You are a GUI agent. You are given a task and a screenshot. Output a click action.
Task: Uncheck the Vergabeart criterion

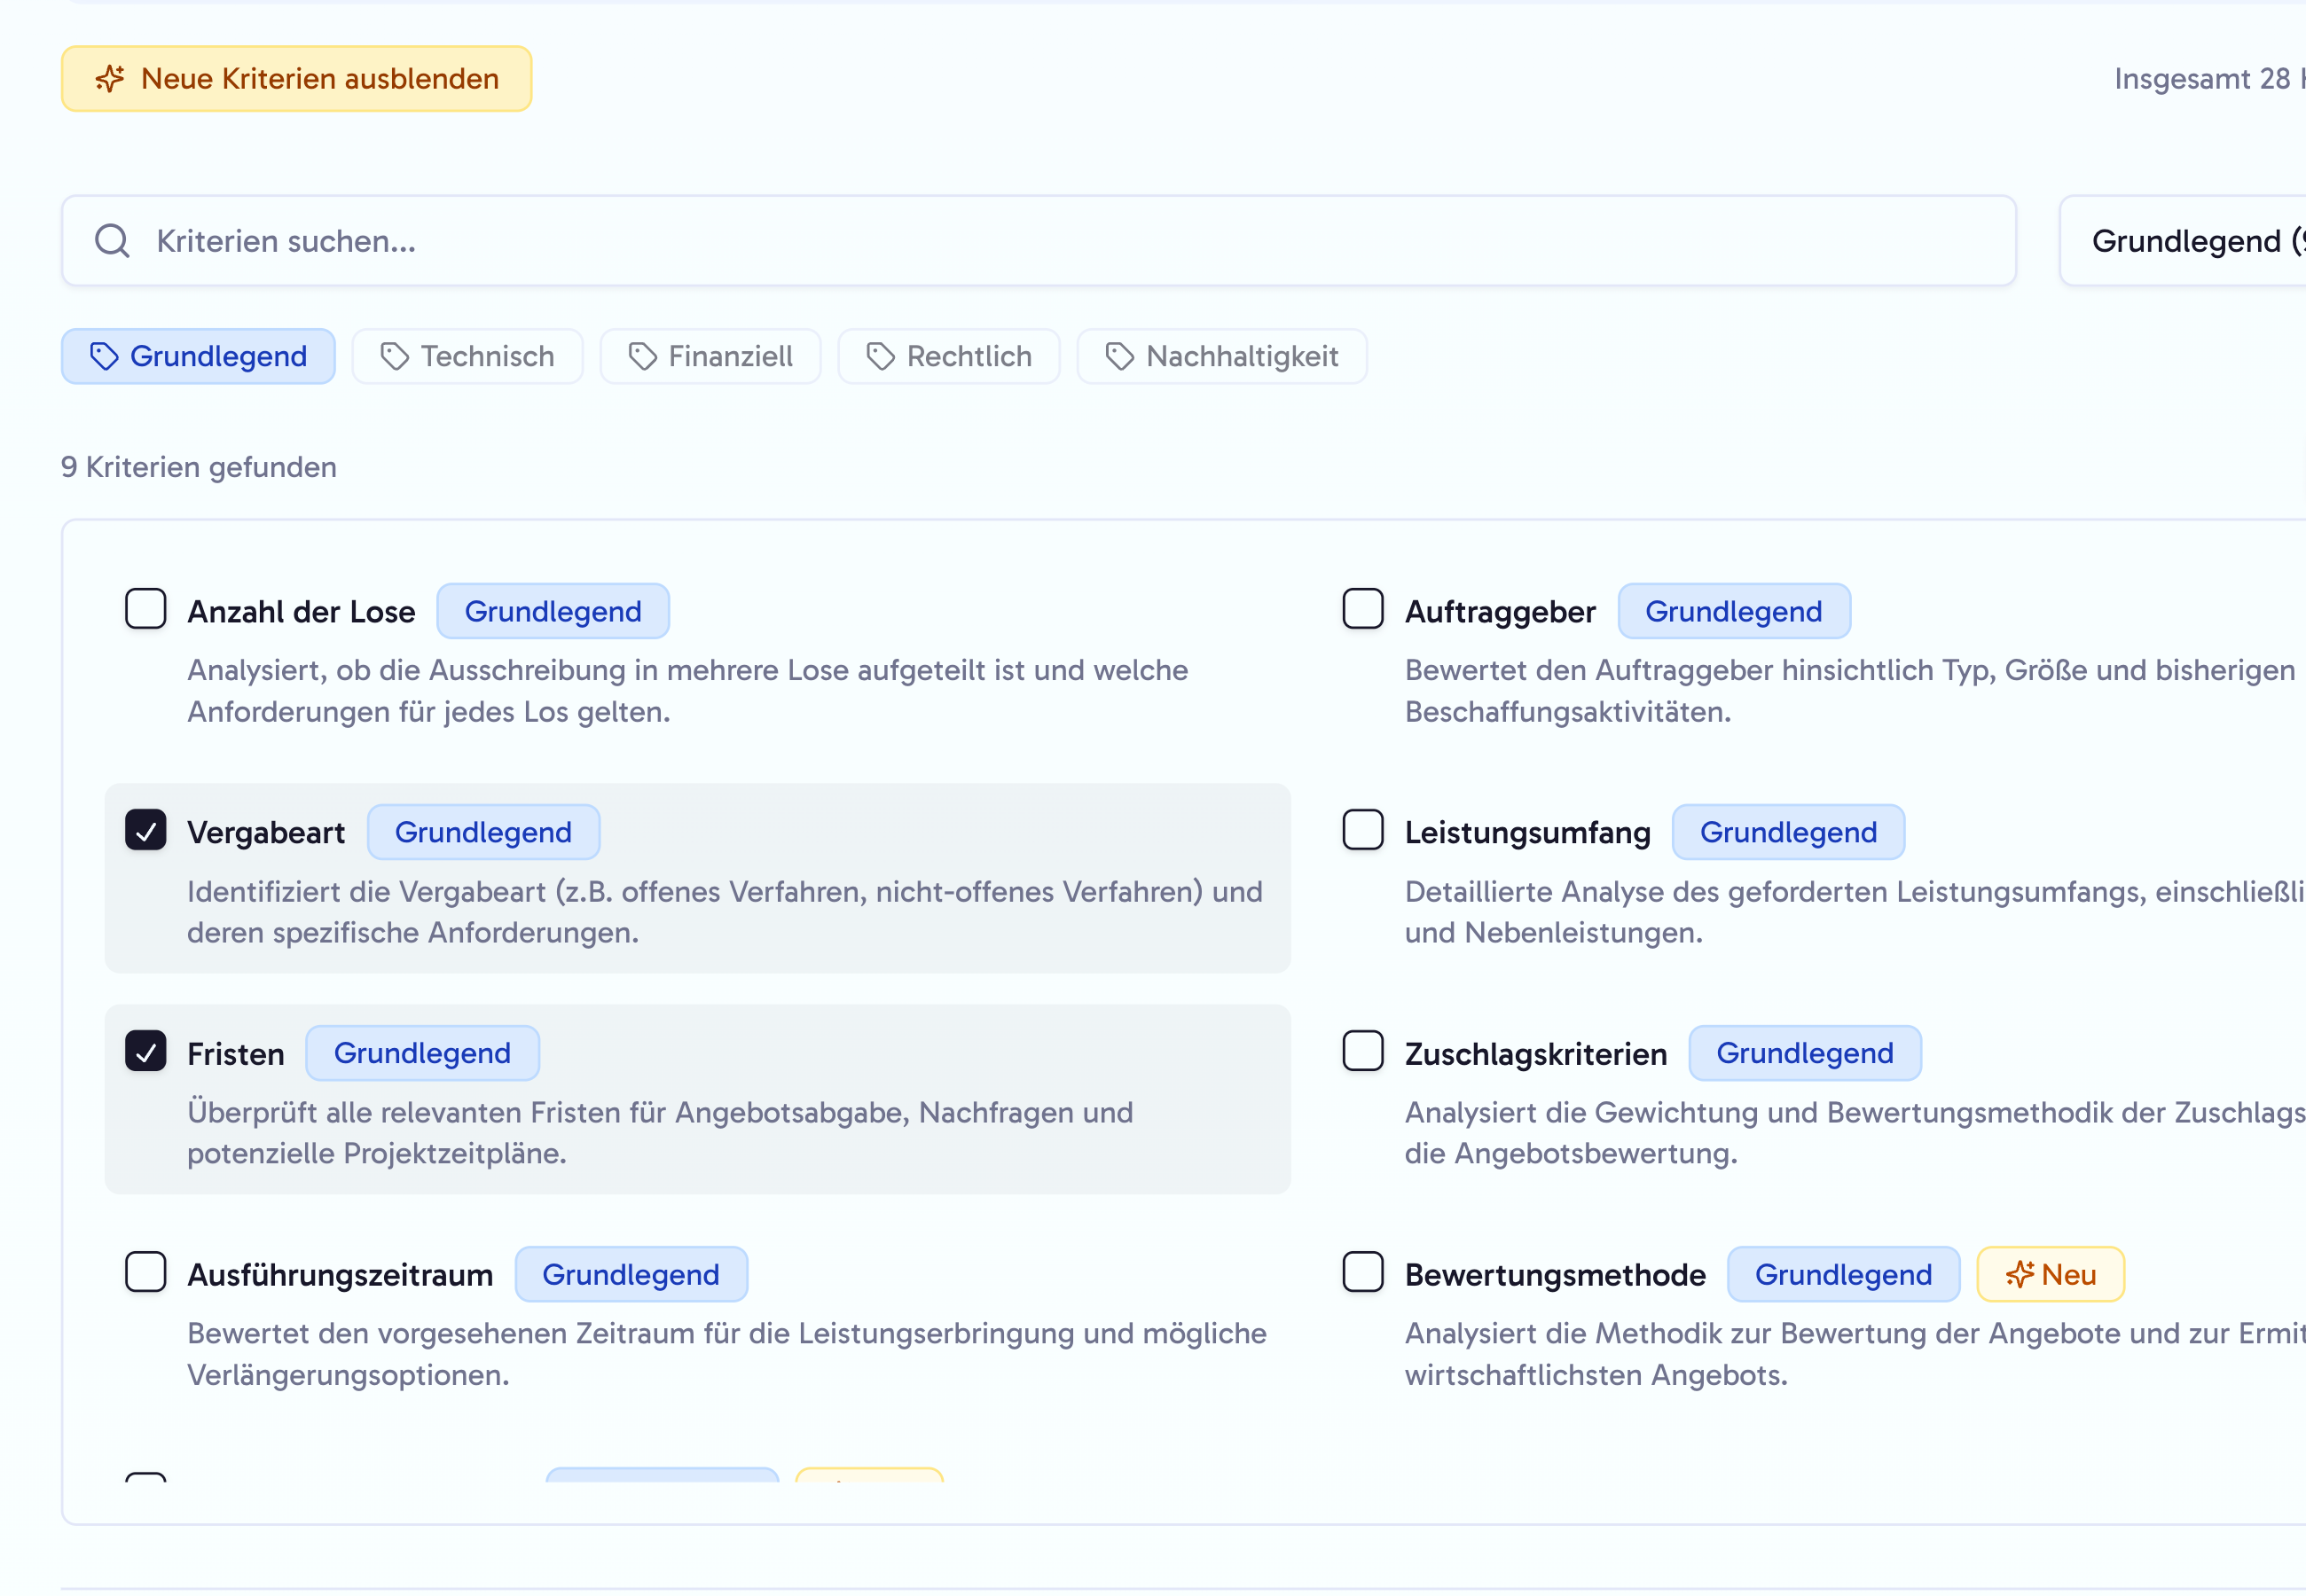[146, 830]
